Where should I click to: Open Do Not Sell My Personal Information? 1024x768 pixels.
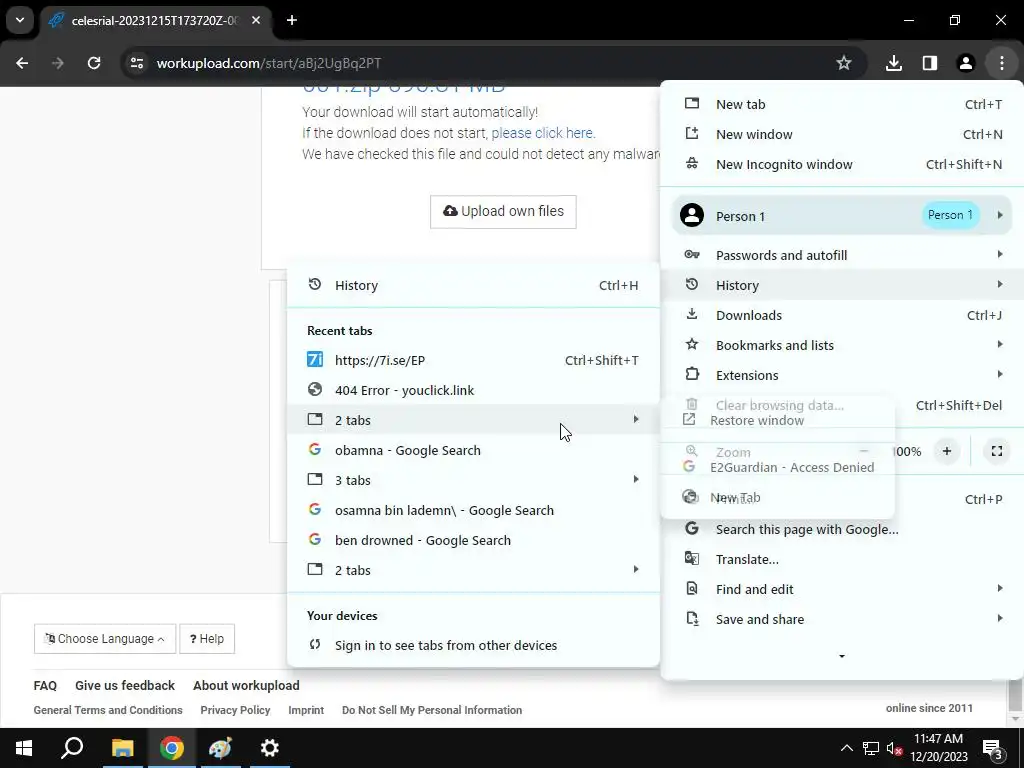click(x=432, y=710)
